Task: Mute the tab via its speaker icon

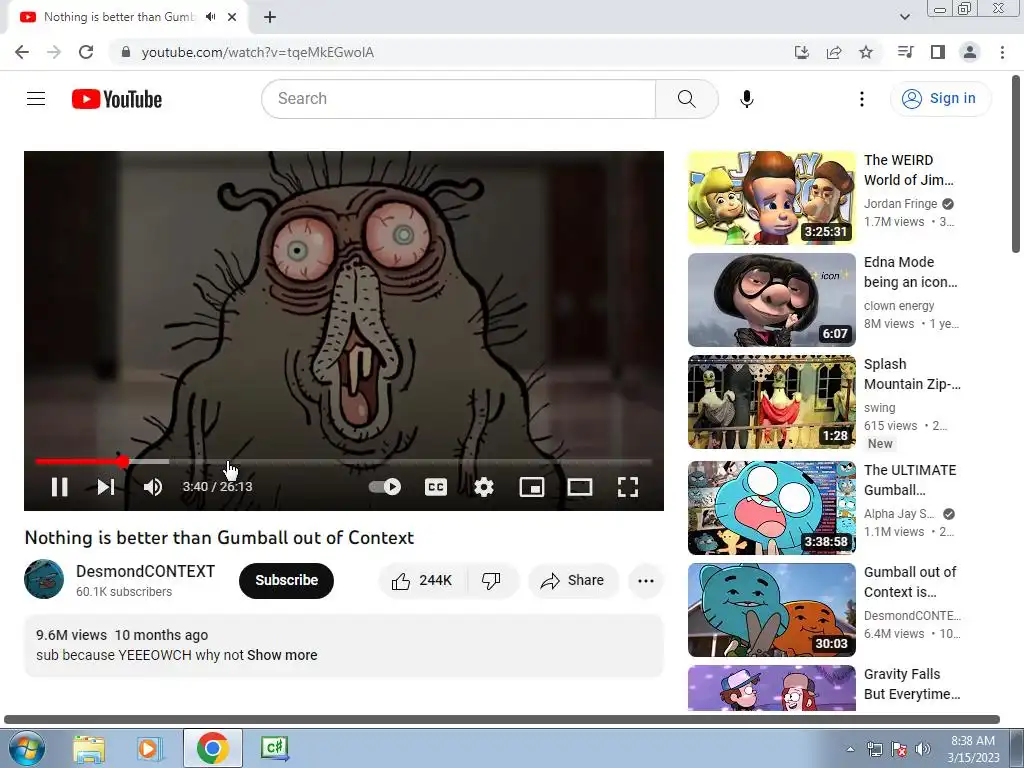Action: pyautogui.click(x=210, y=17)
